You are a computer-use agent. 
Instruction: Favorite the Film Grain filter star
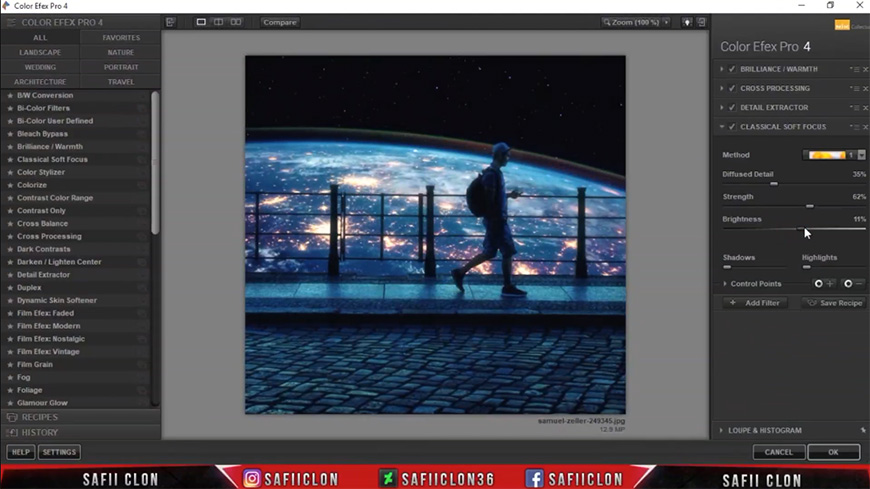9,365
